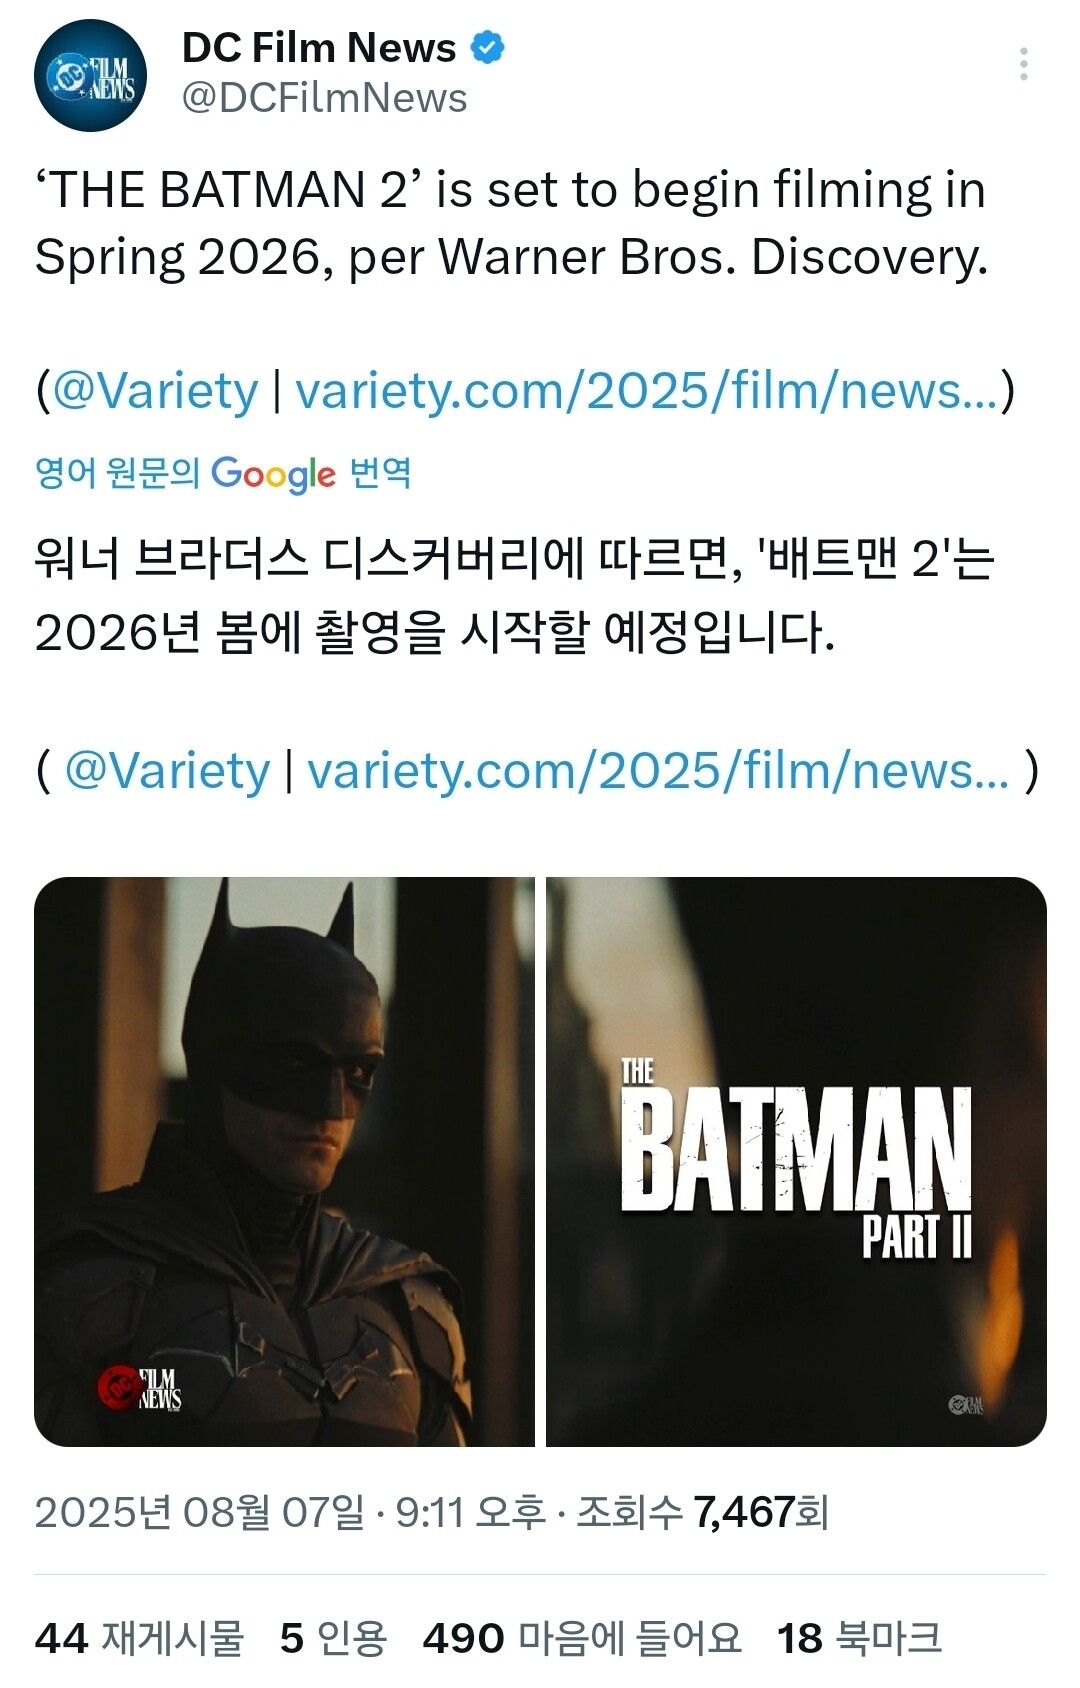Click the blue verified badge
The height and width of the screenshot is (1688, 1080).
487,47
